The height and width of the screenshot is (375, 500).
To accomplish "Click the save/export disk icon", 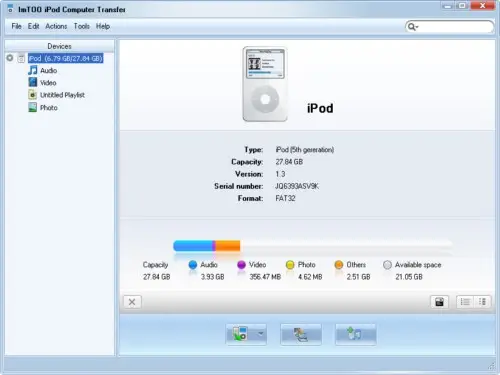I will (439, 302).
